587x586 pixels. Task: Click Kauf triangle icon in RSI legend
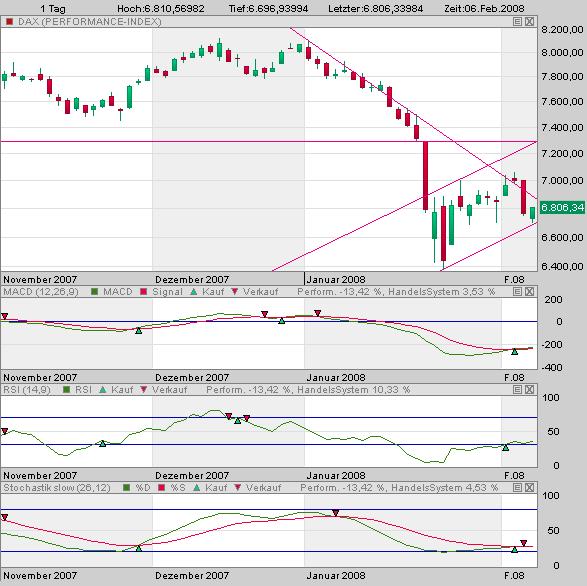(103, 390)
